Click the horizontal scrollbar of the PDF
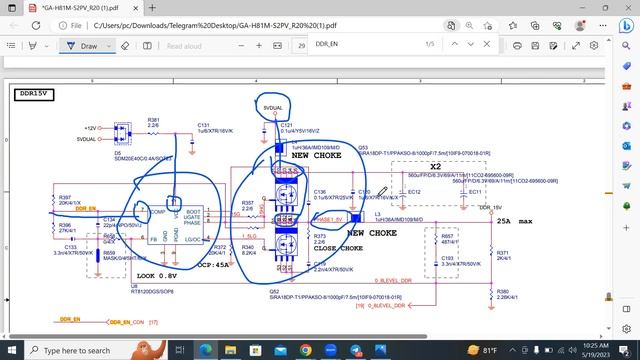Viewport: 640px width, 360px height. pyautogui.click(x=218, y=337)
